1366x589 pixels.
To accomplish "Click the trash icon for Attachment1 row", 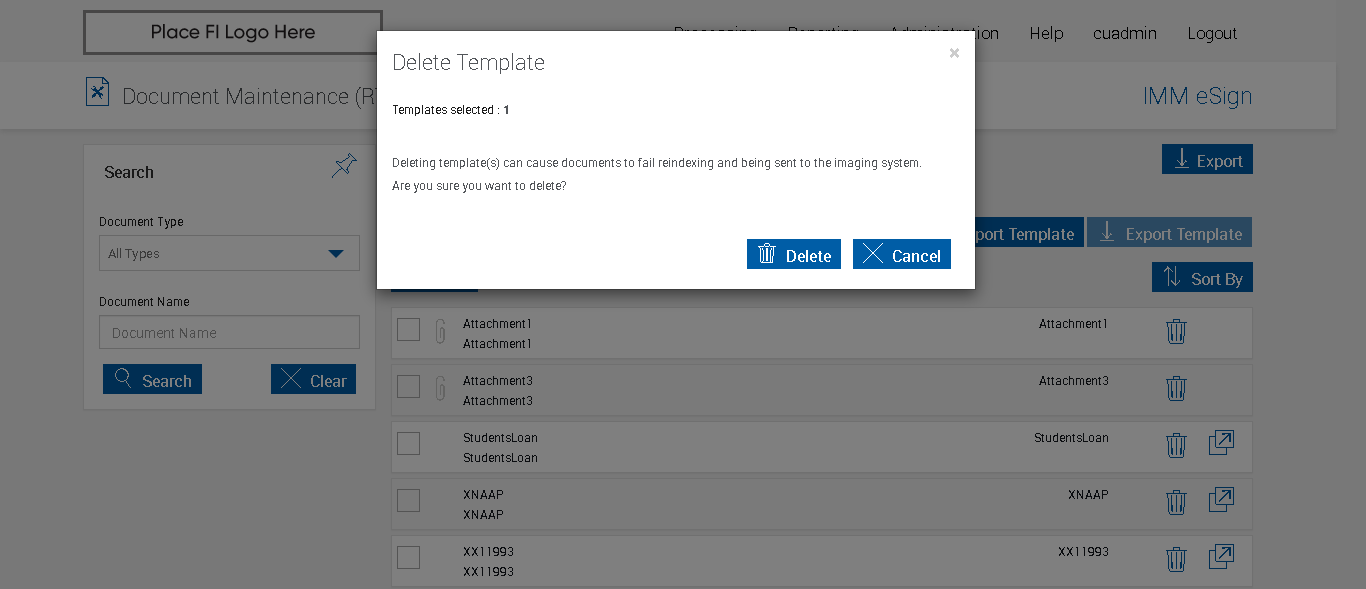I will tap(1176, 331).
